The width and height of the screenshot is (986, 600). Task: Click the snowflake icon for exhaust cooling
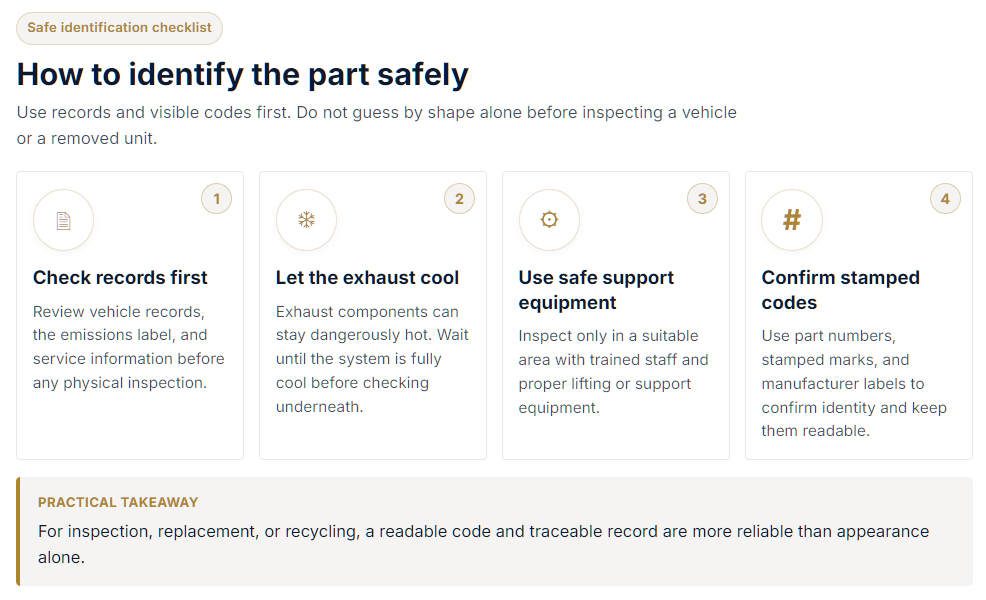coord(306,220)
